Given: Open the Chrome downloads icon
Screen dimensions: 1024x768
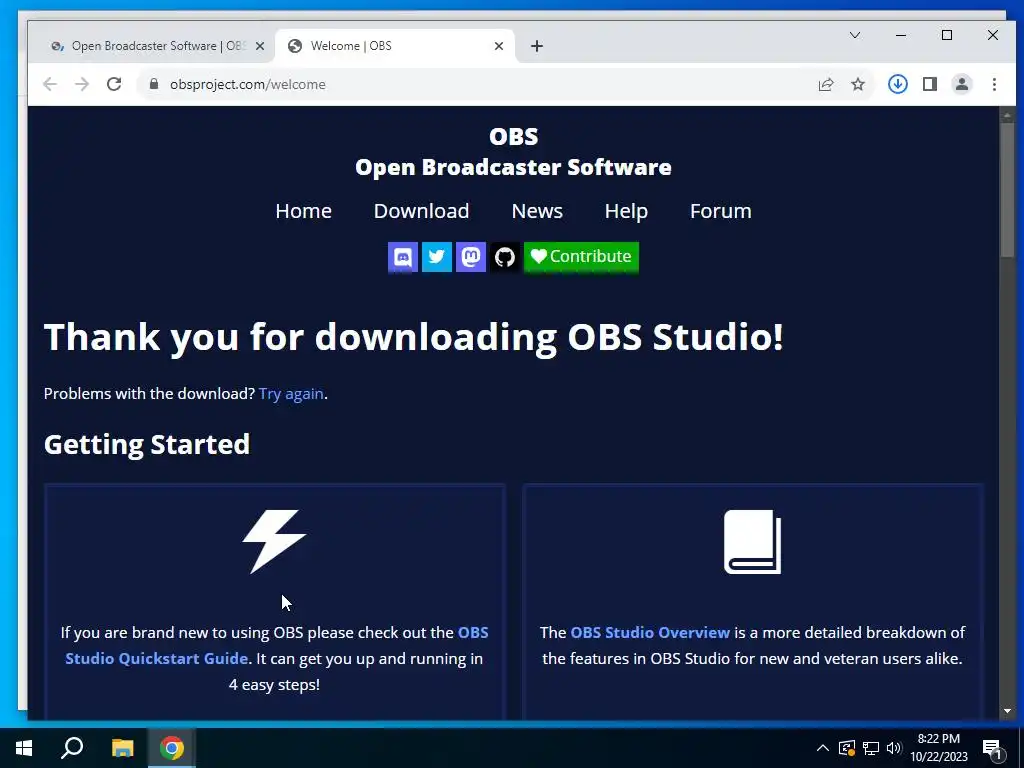Looking at the screenshot, I should coord(898,84).
